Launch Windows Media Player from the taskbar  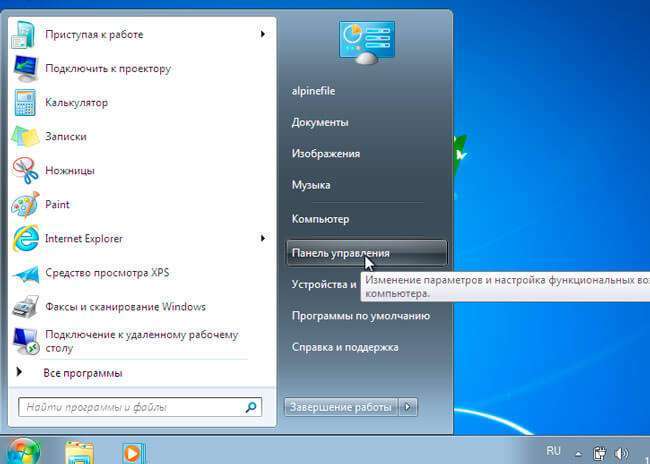click(133, 453)
